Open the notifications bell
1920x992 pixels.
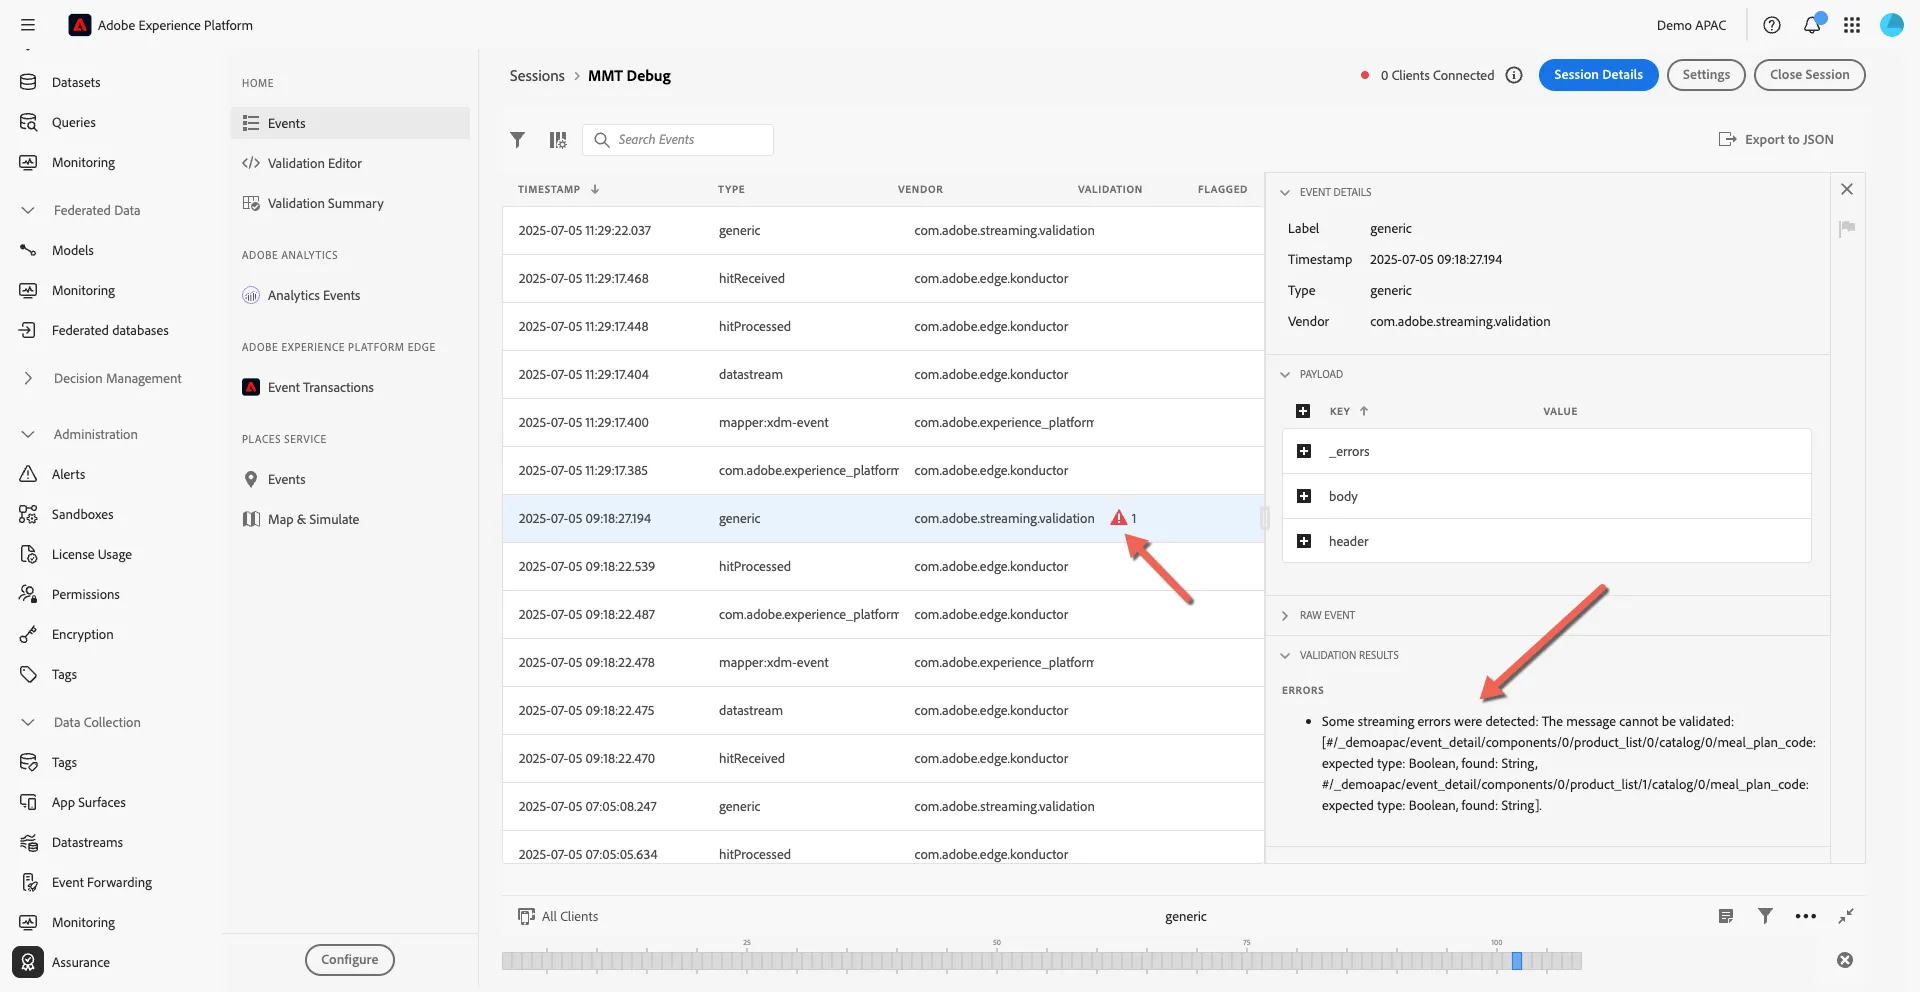[x=1812, y=25]
